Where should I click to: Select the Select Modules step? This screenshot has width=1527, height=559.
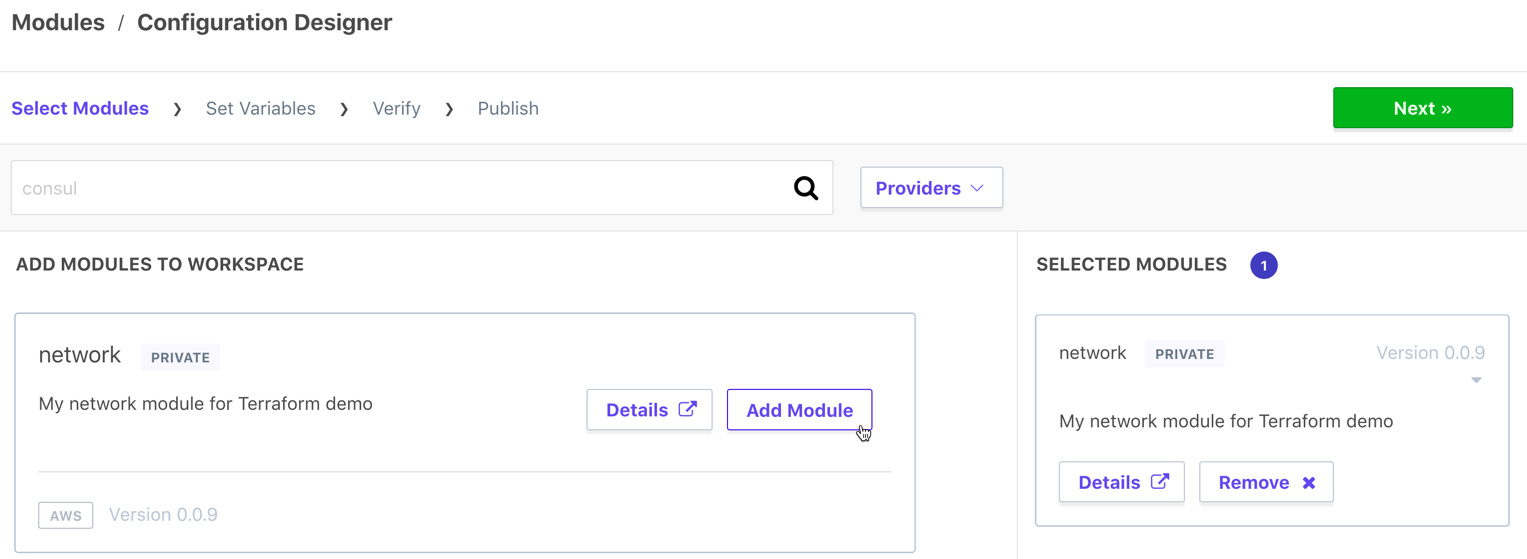point(80,108)
